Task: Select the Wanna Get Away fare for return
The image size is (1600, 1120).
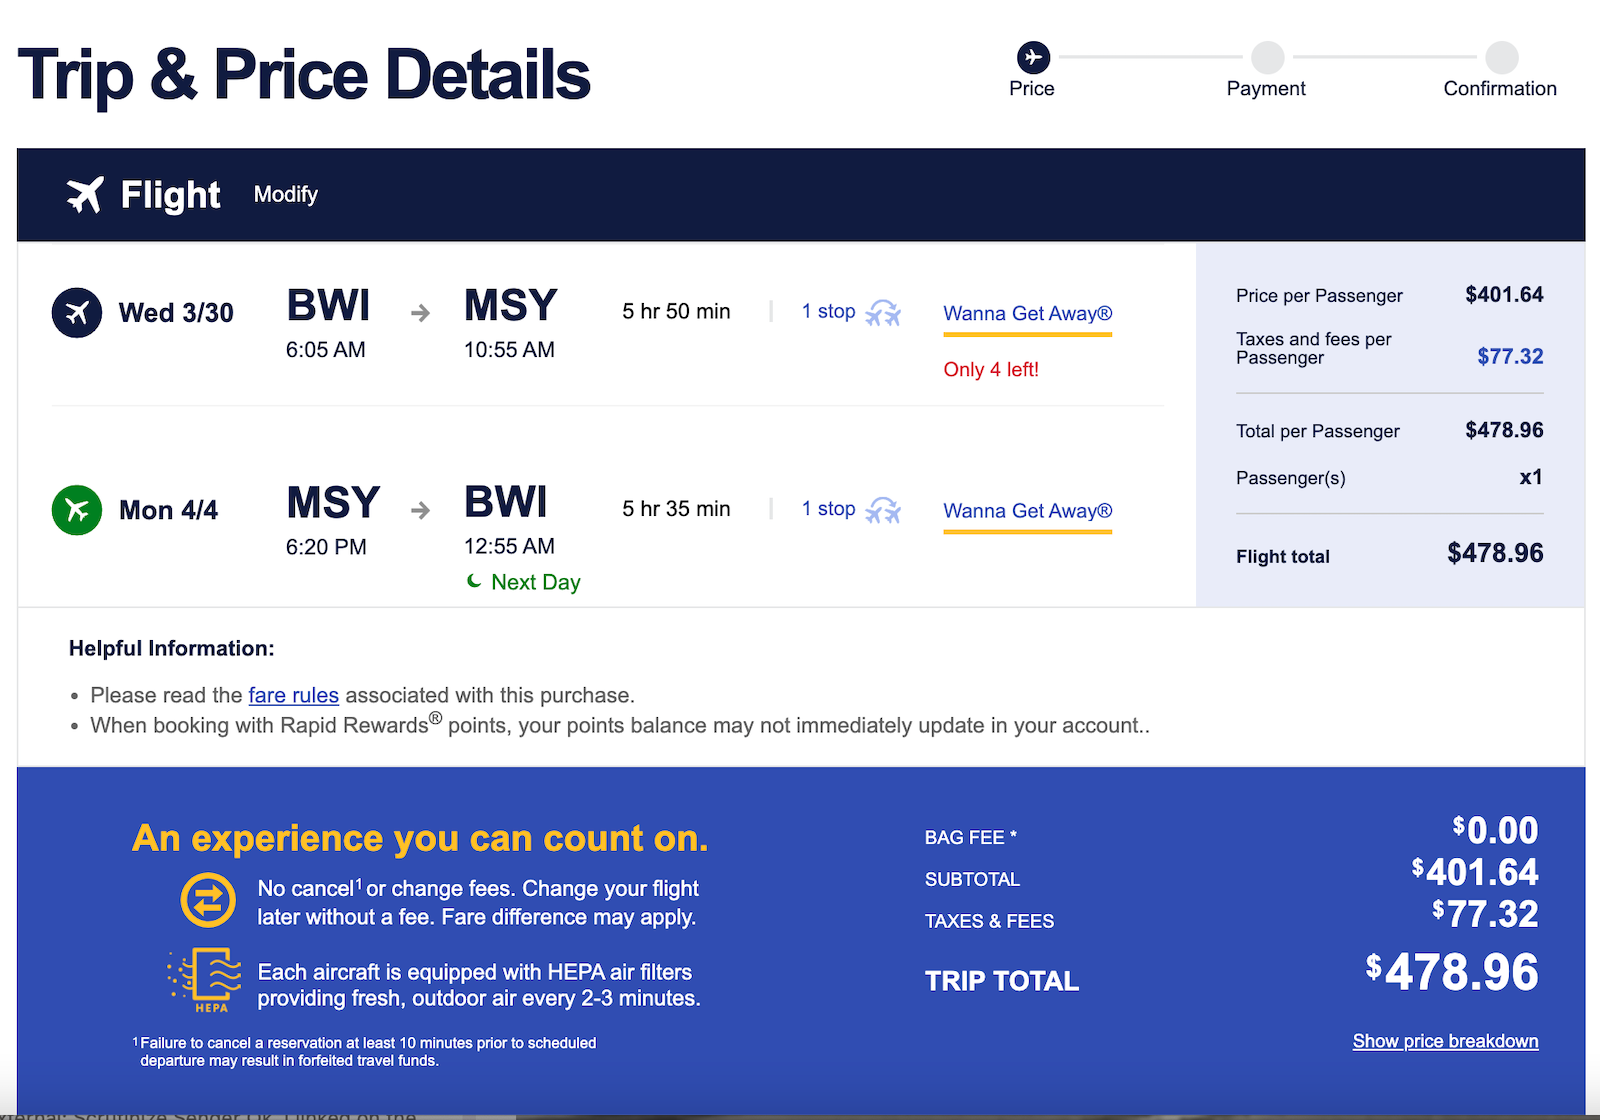Action: [x=1027, y=510]
